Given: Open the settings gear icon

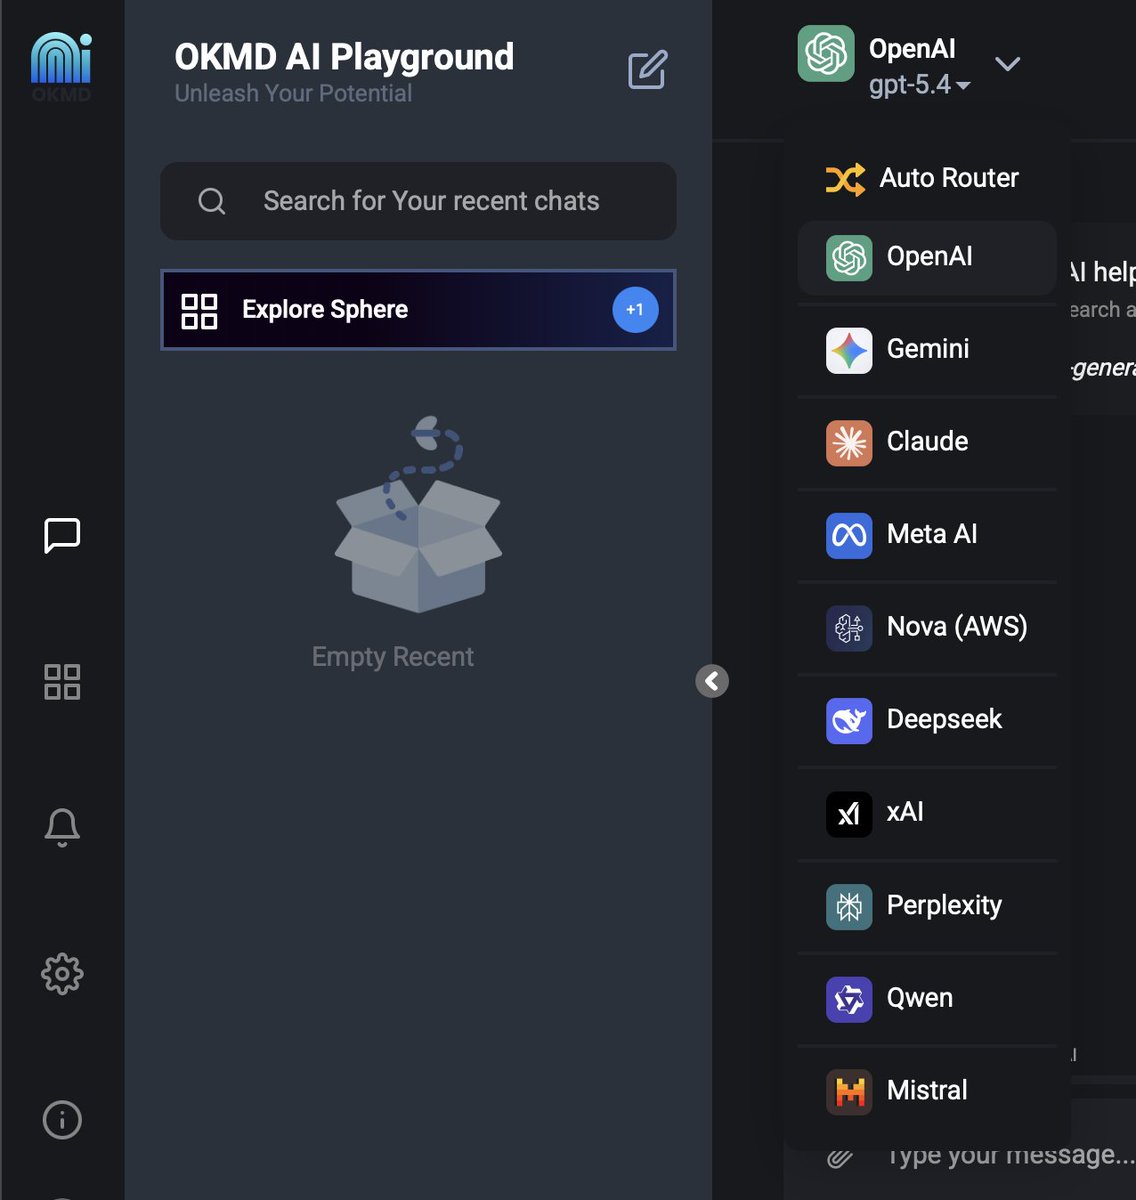Looking at the screenshot, I should tap(62, 974).
